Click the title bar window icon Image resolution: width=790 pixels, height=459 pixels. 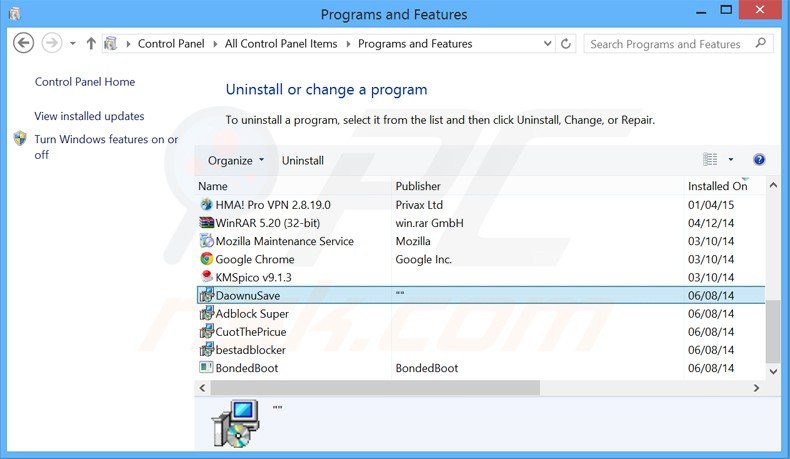point(15,14)
